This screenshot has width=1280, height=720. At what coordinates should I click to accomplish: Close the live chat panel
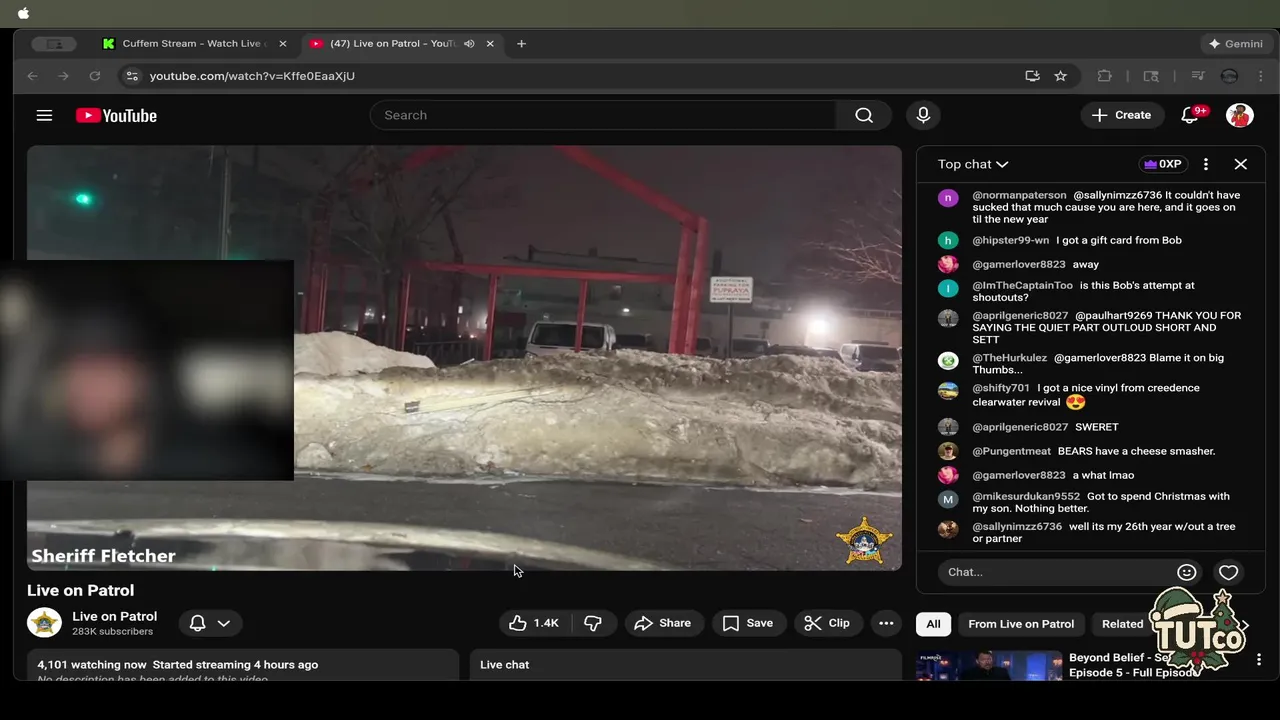pyautogui.click(x=1240, y=164)
